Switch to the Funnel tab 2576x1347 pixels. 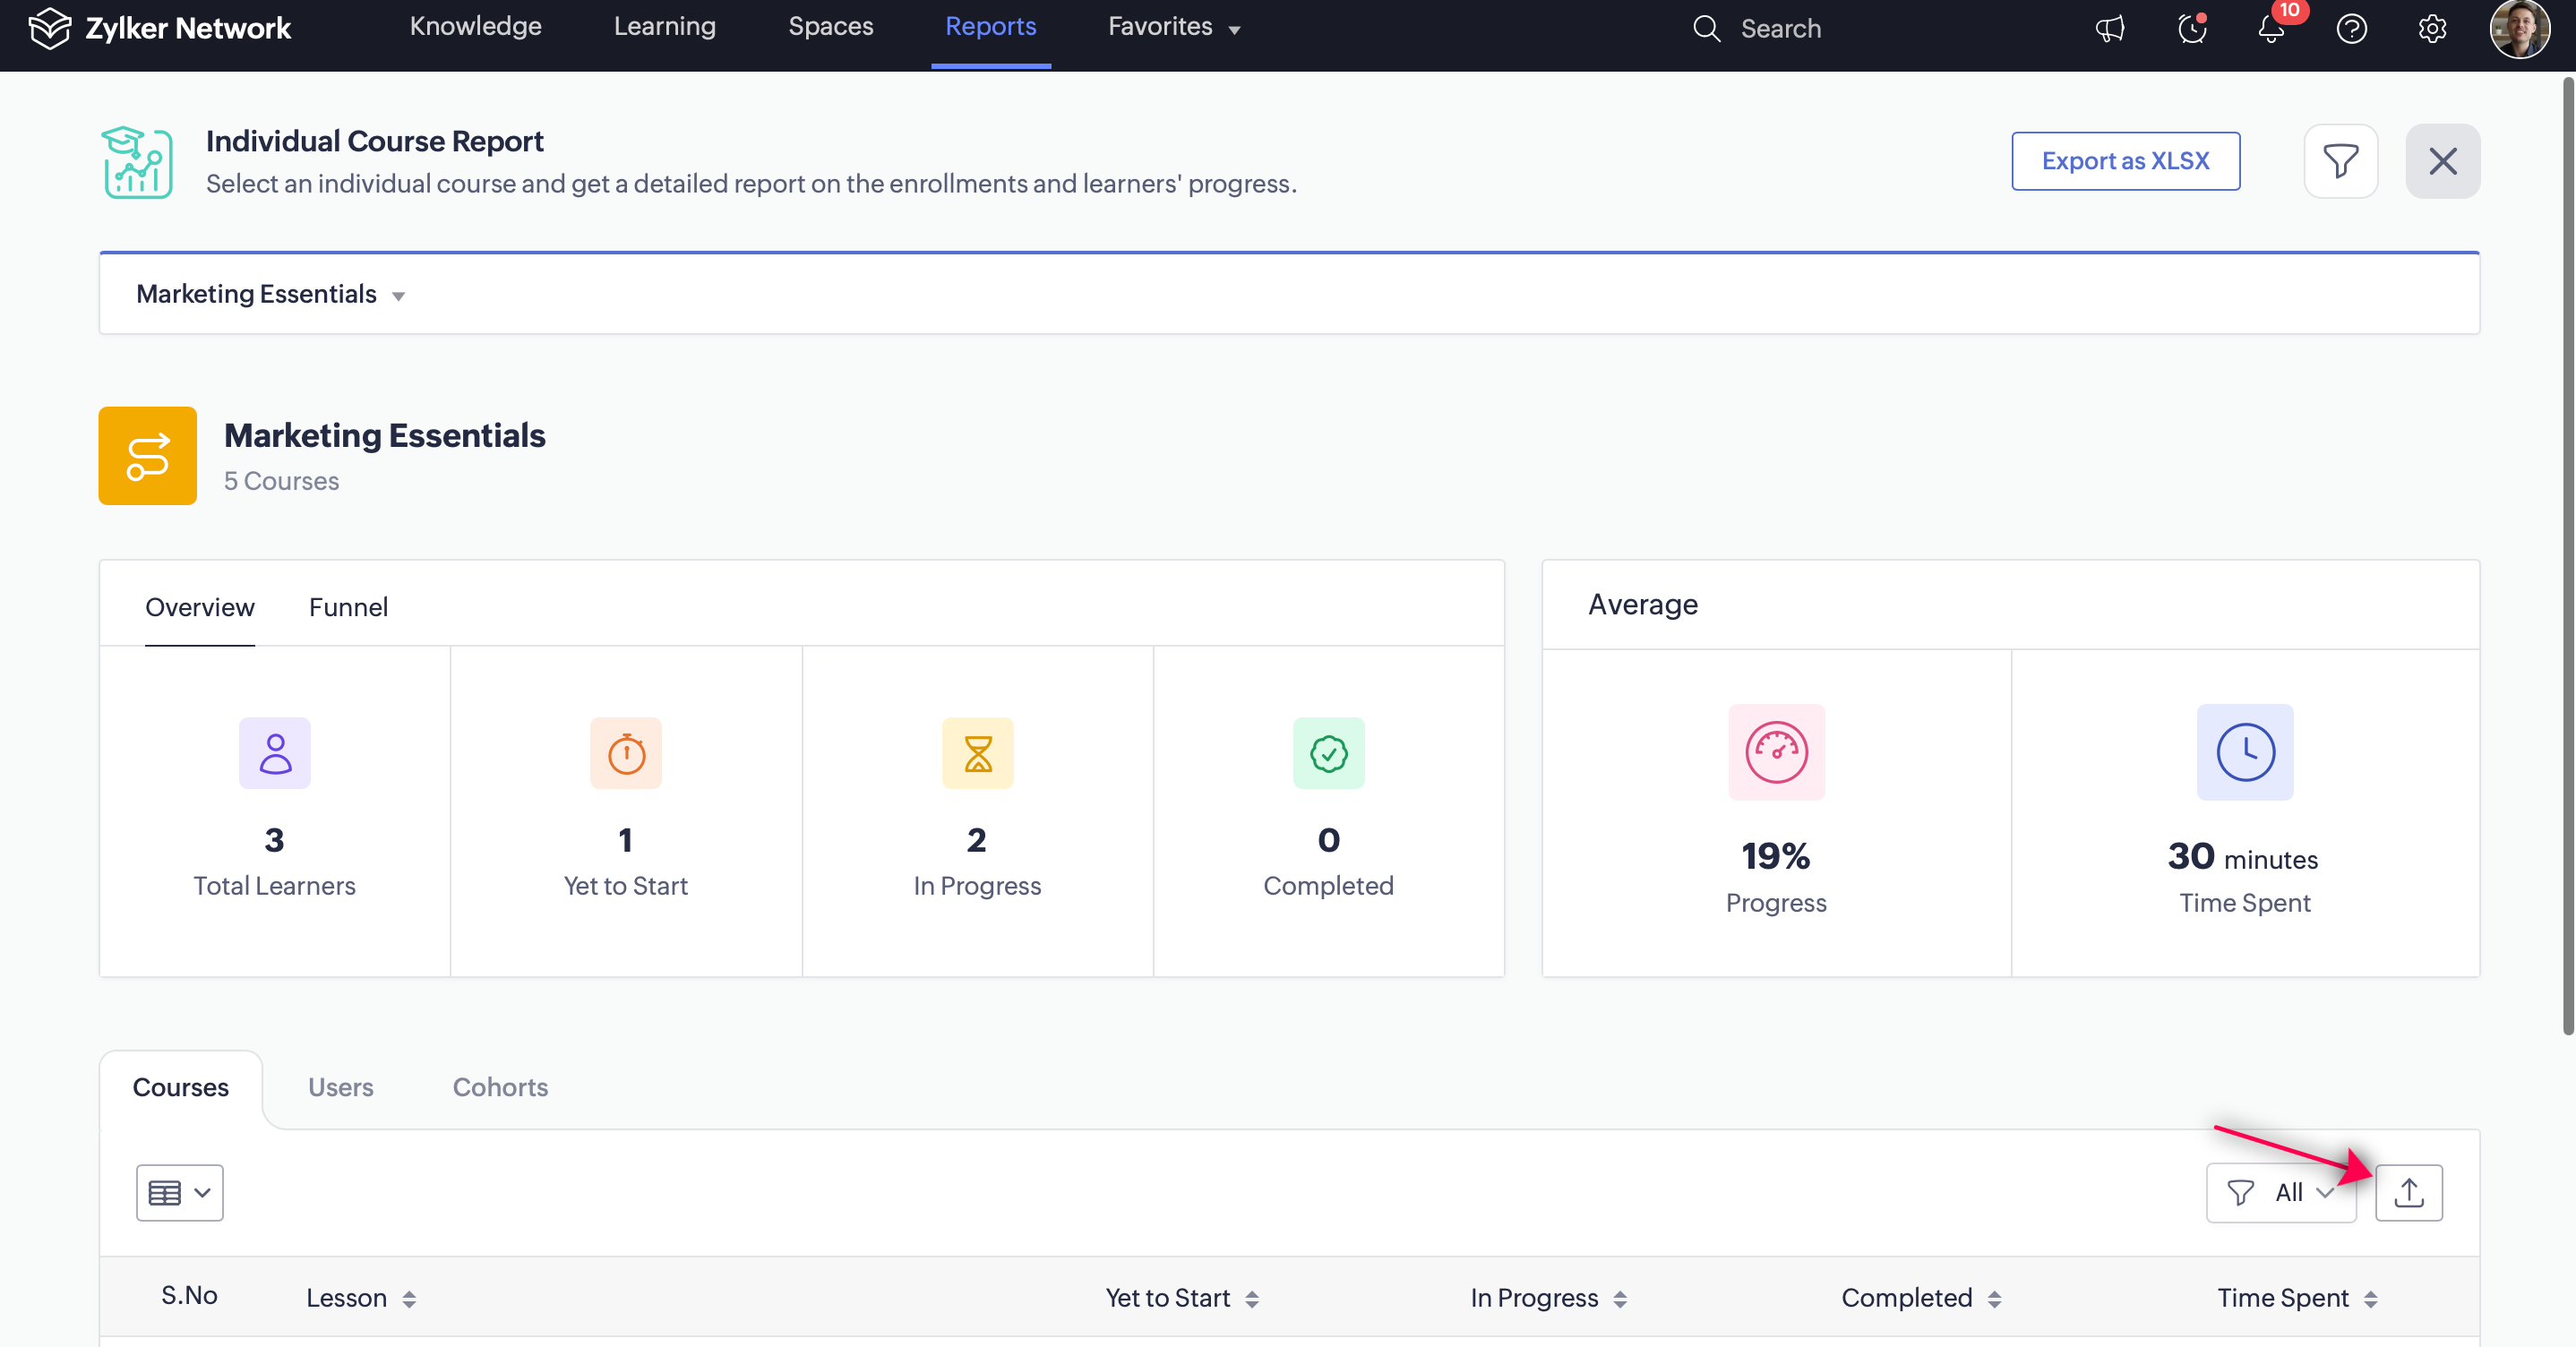click(348, 607)
